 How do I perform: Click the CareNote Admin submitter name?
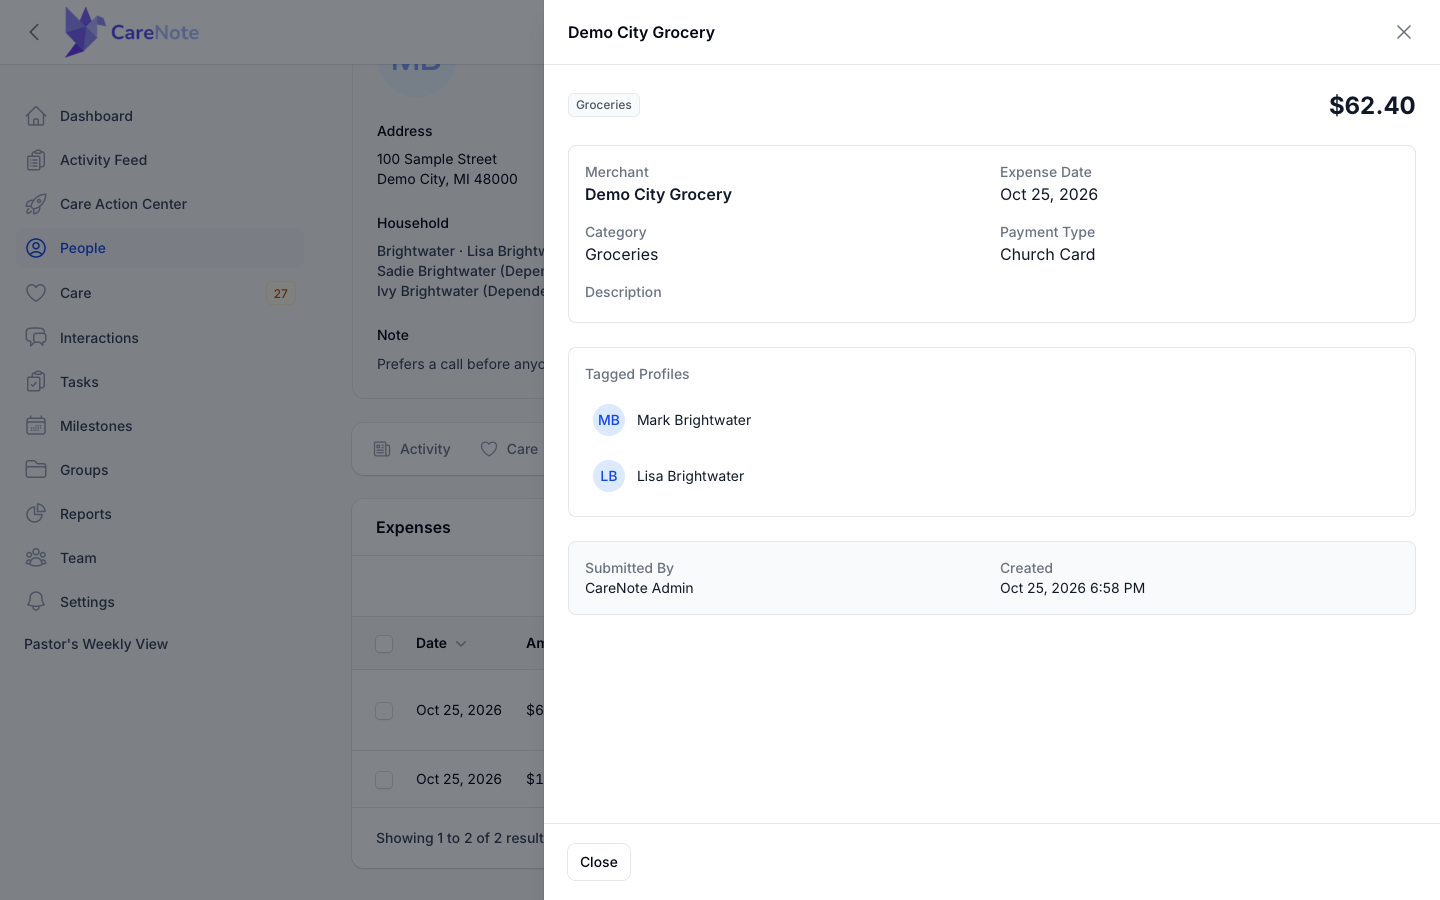coord(639,588)
